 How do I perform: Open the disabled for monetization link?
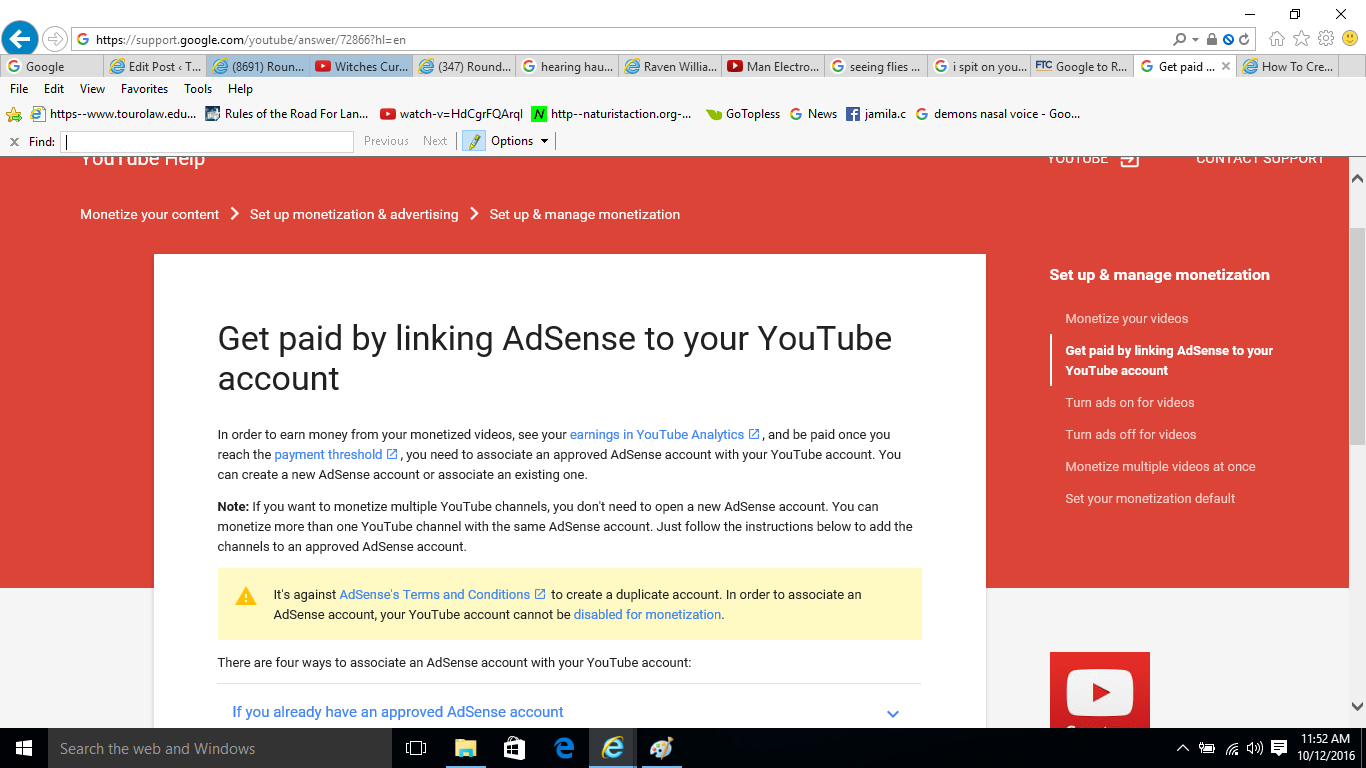[x=647, y=614]
